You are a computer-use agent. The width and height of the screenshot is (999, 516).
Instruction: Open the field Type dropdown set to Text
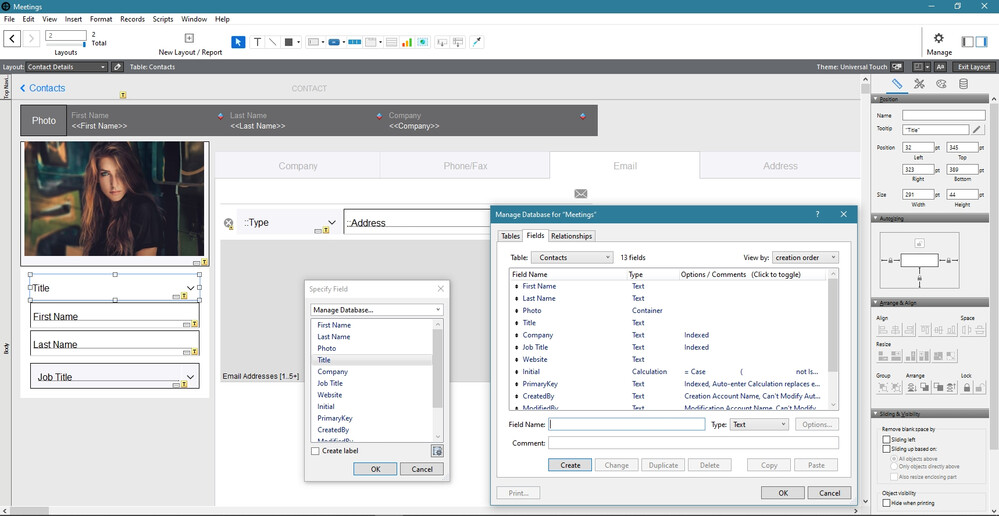click(x=759, y=424)
